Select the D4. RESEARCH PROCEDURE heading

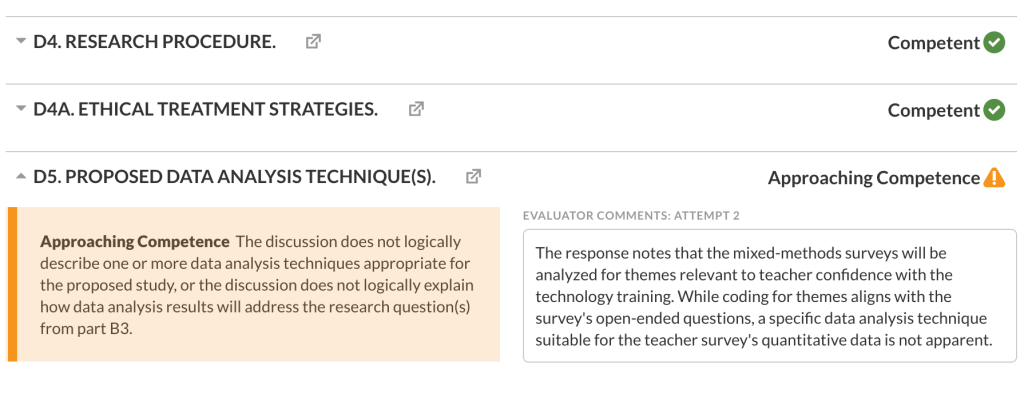point(154,42)
